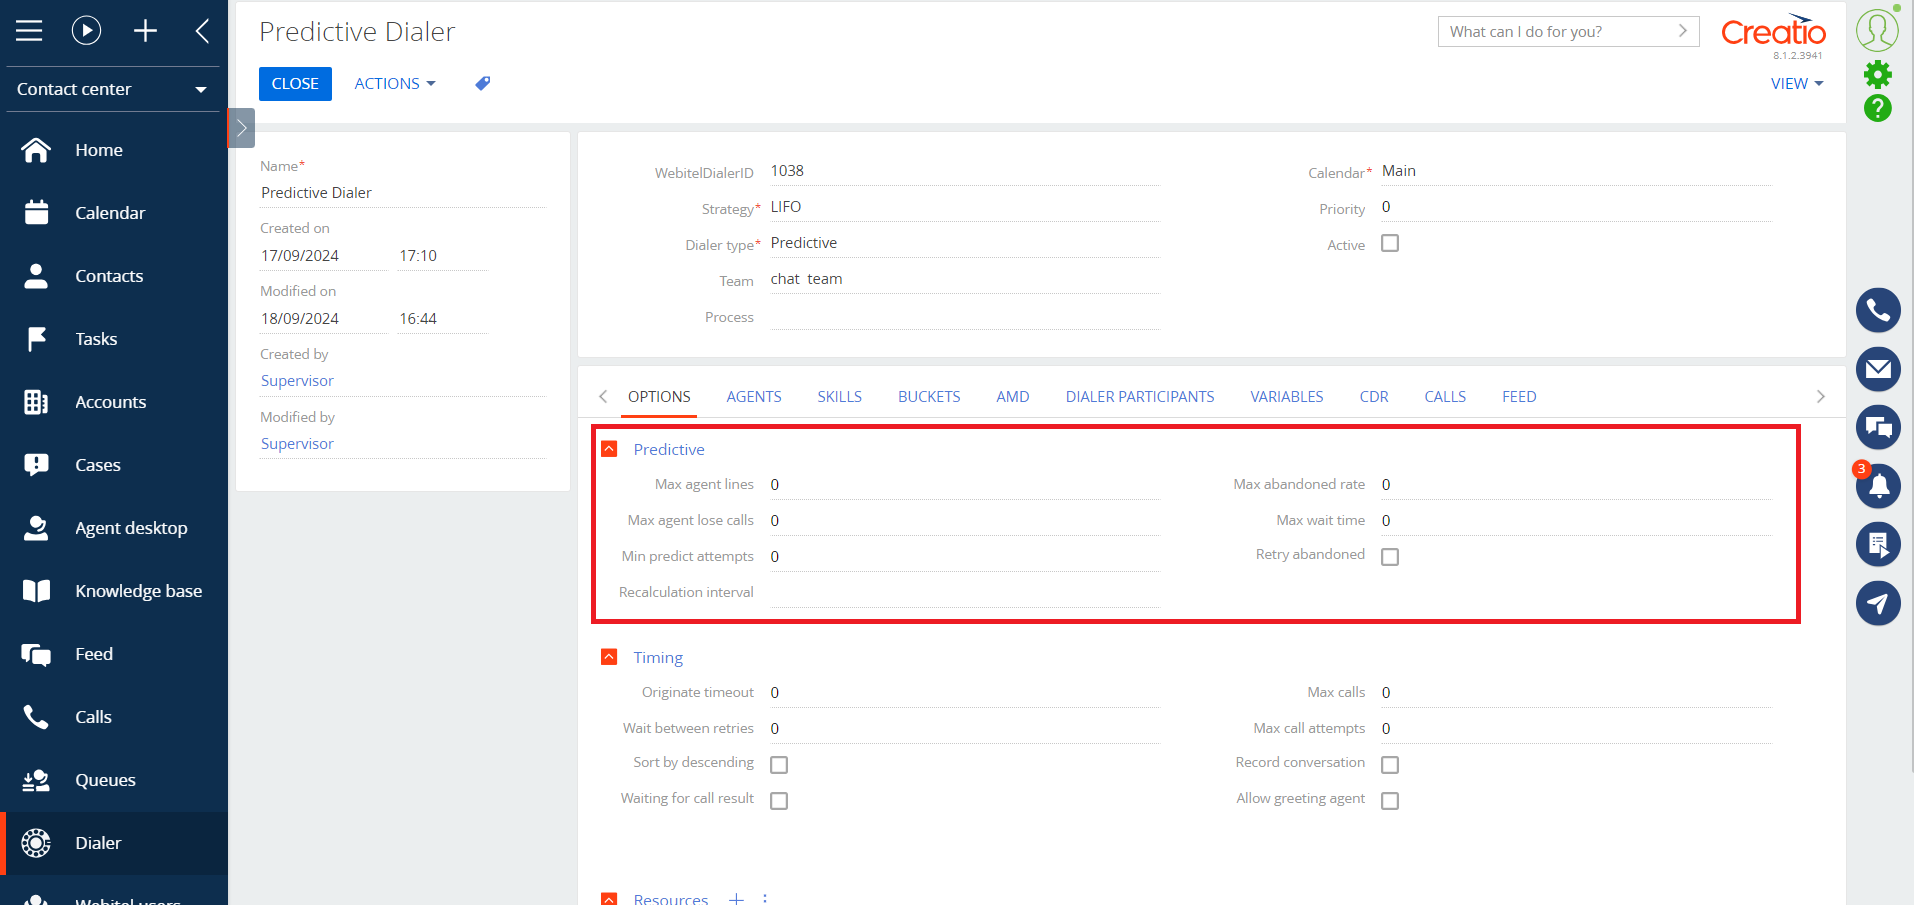Toggle the Retry abandoned checkbox
Screen dimensions: 1914x905
[x=1390, y=557]
